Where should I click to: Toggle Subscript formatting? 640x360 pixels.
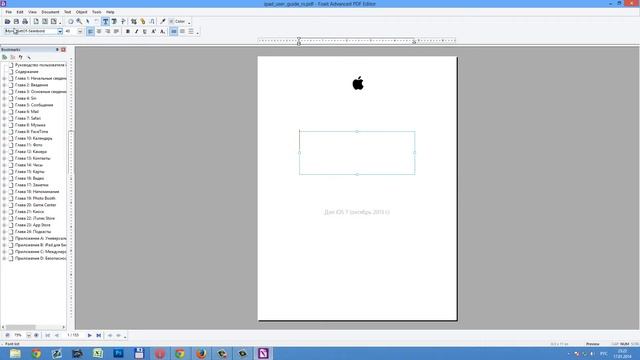click(x=162, y=31)
